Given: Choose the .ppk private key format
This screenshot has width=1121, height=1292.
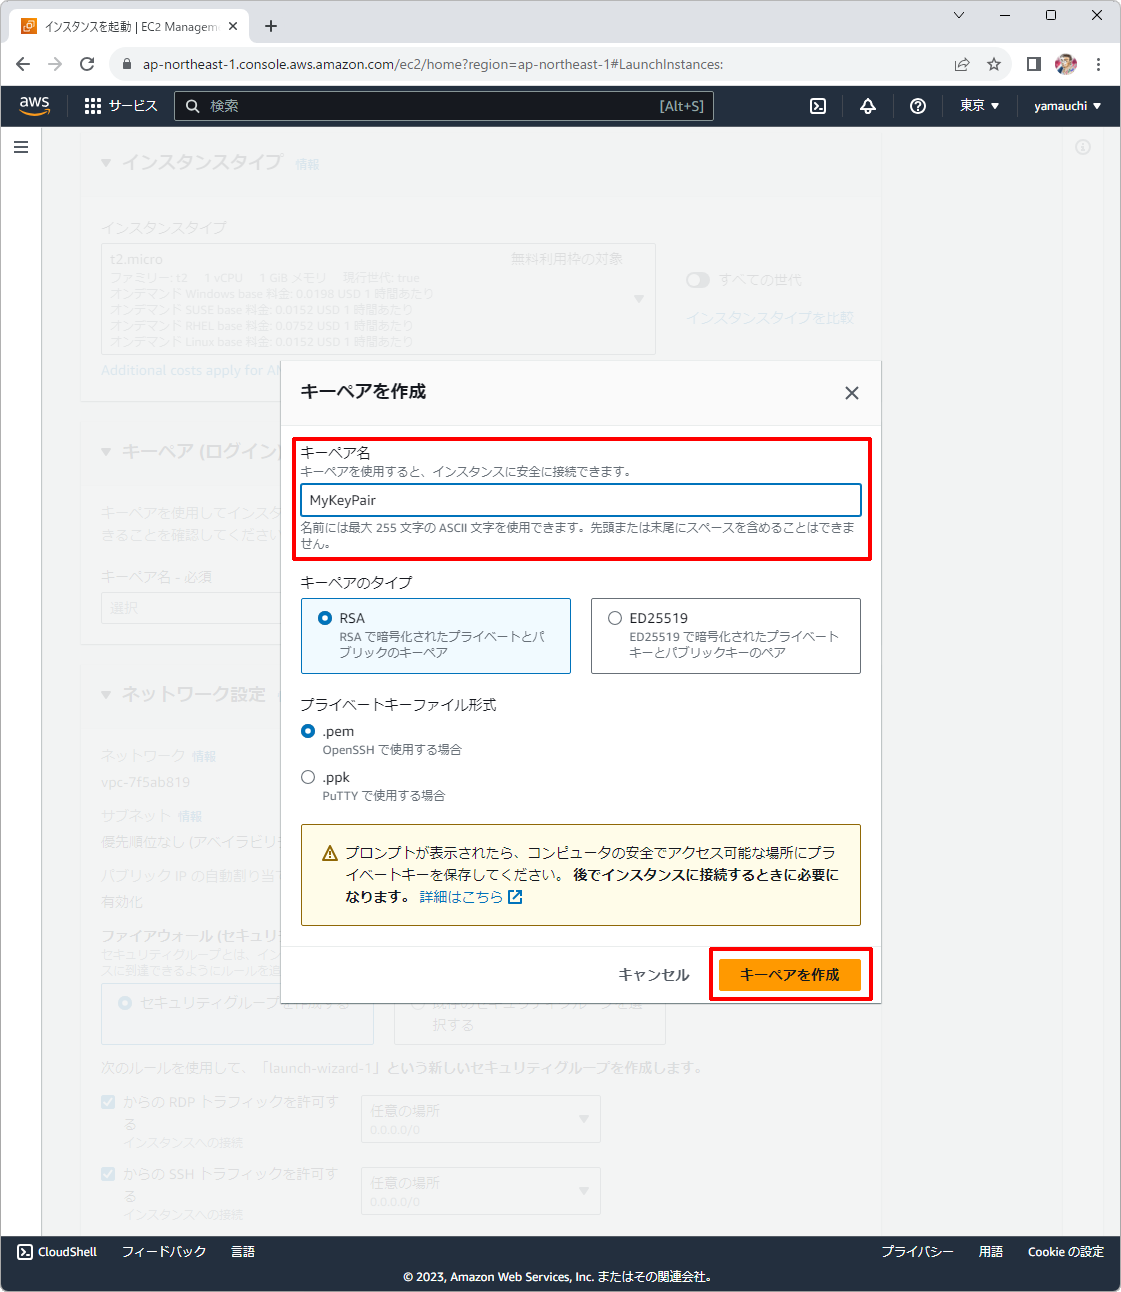Looking at the screenshot, I should pyautogui.click(x=308, y=777).
